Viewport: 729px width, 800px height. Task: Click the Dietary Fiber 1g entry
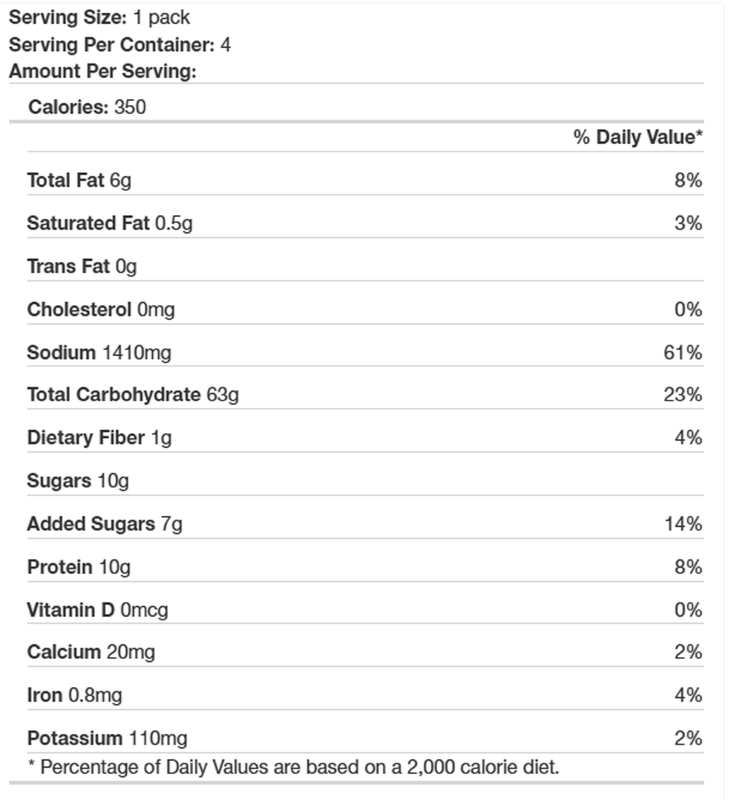click(99, 438)
